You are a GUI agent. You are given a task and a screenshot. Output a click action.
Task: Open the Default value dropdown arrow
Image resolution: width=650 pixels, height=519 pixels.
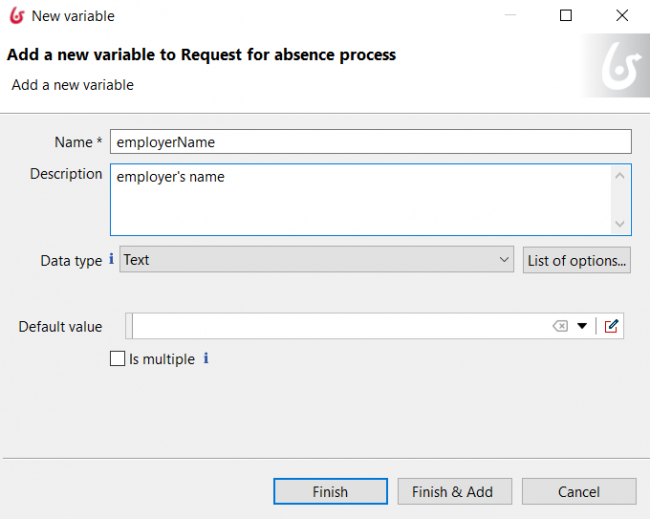coord(582,326)
